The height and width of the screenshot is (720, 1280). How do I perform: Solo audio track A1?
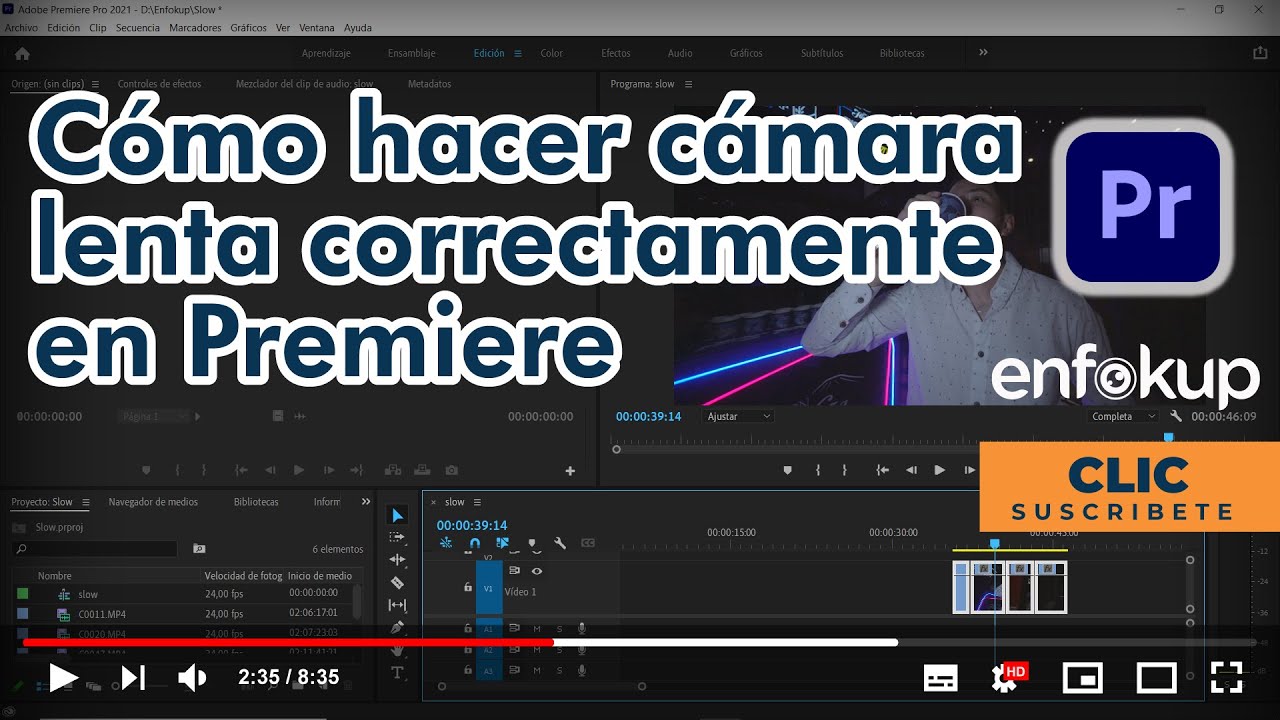[x=559, y=629]
